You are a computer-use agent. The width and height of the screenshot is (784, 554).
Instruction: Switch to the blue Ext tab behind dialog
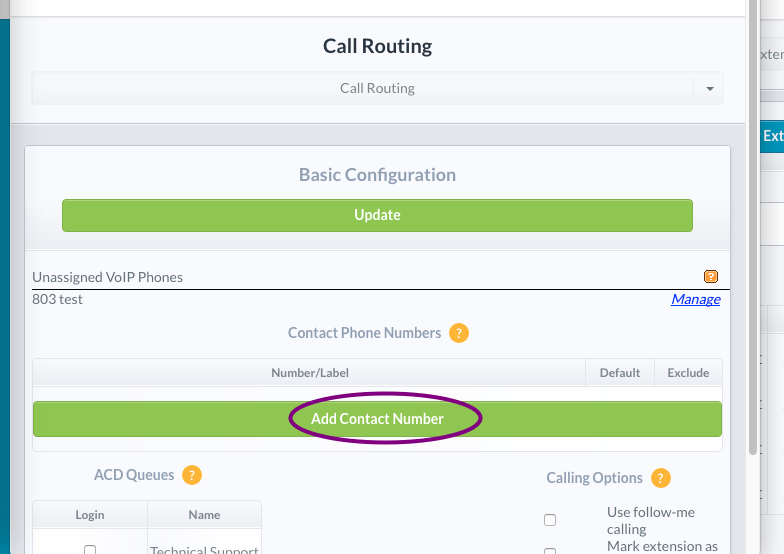[x=772, y=136]
